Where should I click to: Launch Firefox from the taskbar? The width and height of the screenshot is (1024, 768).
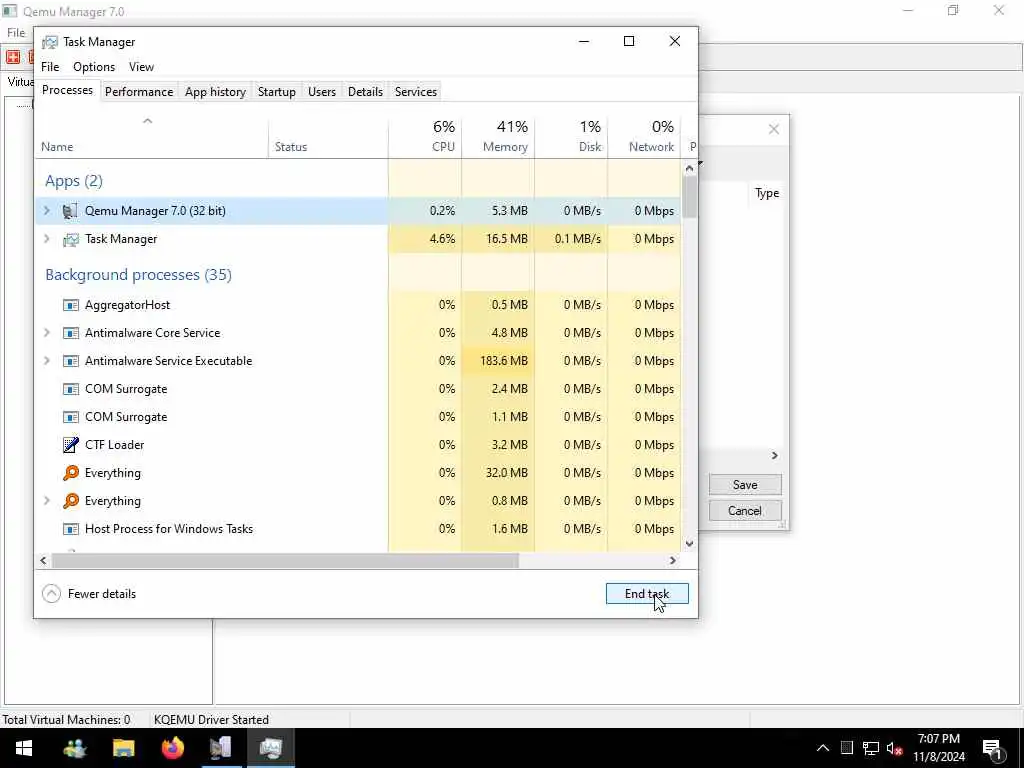click(172, 748)
